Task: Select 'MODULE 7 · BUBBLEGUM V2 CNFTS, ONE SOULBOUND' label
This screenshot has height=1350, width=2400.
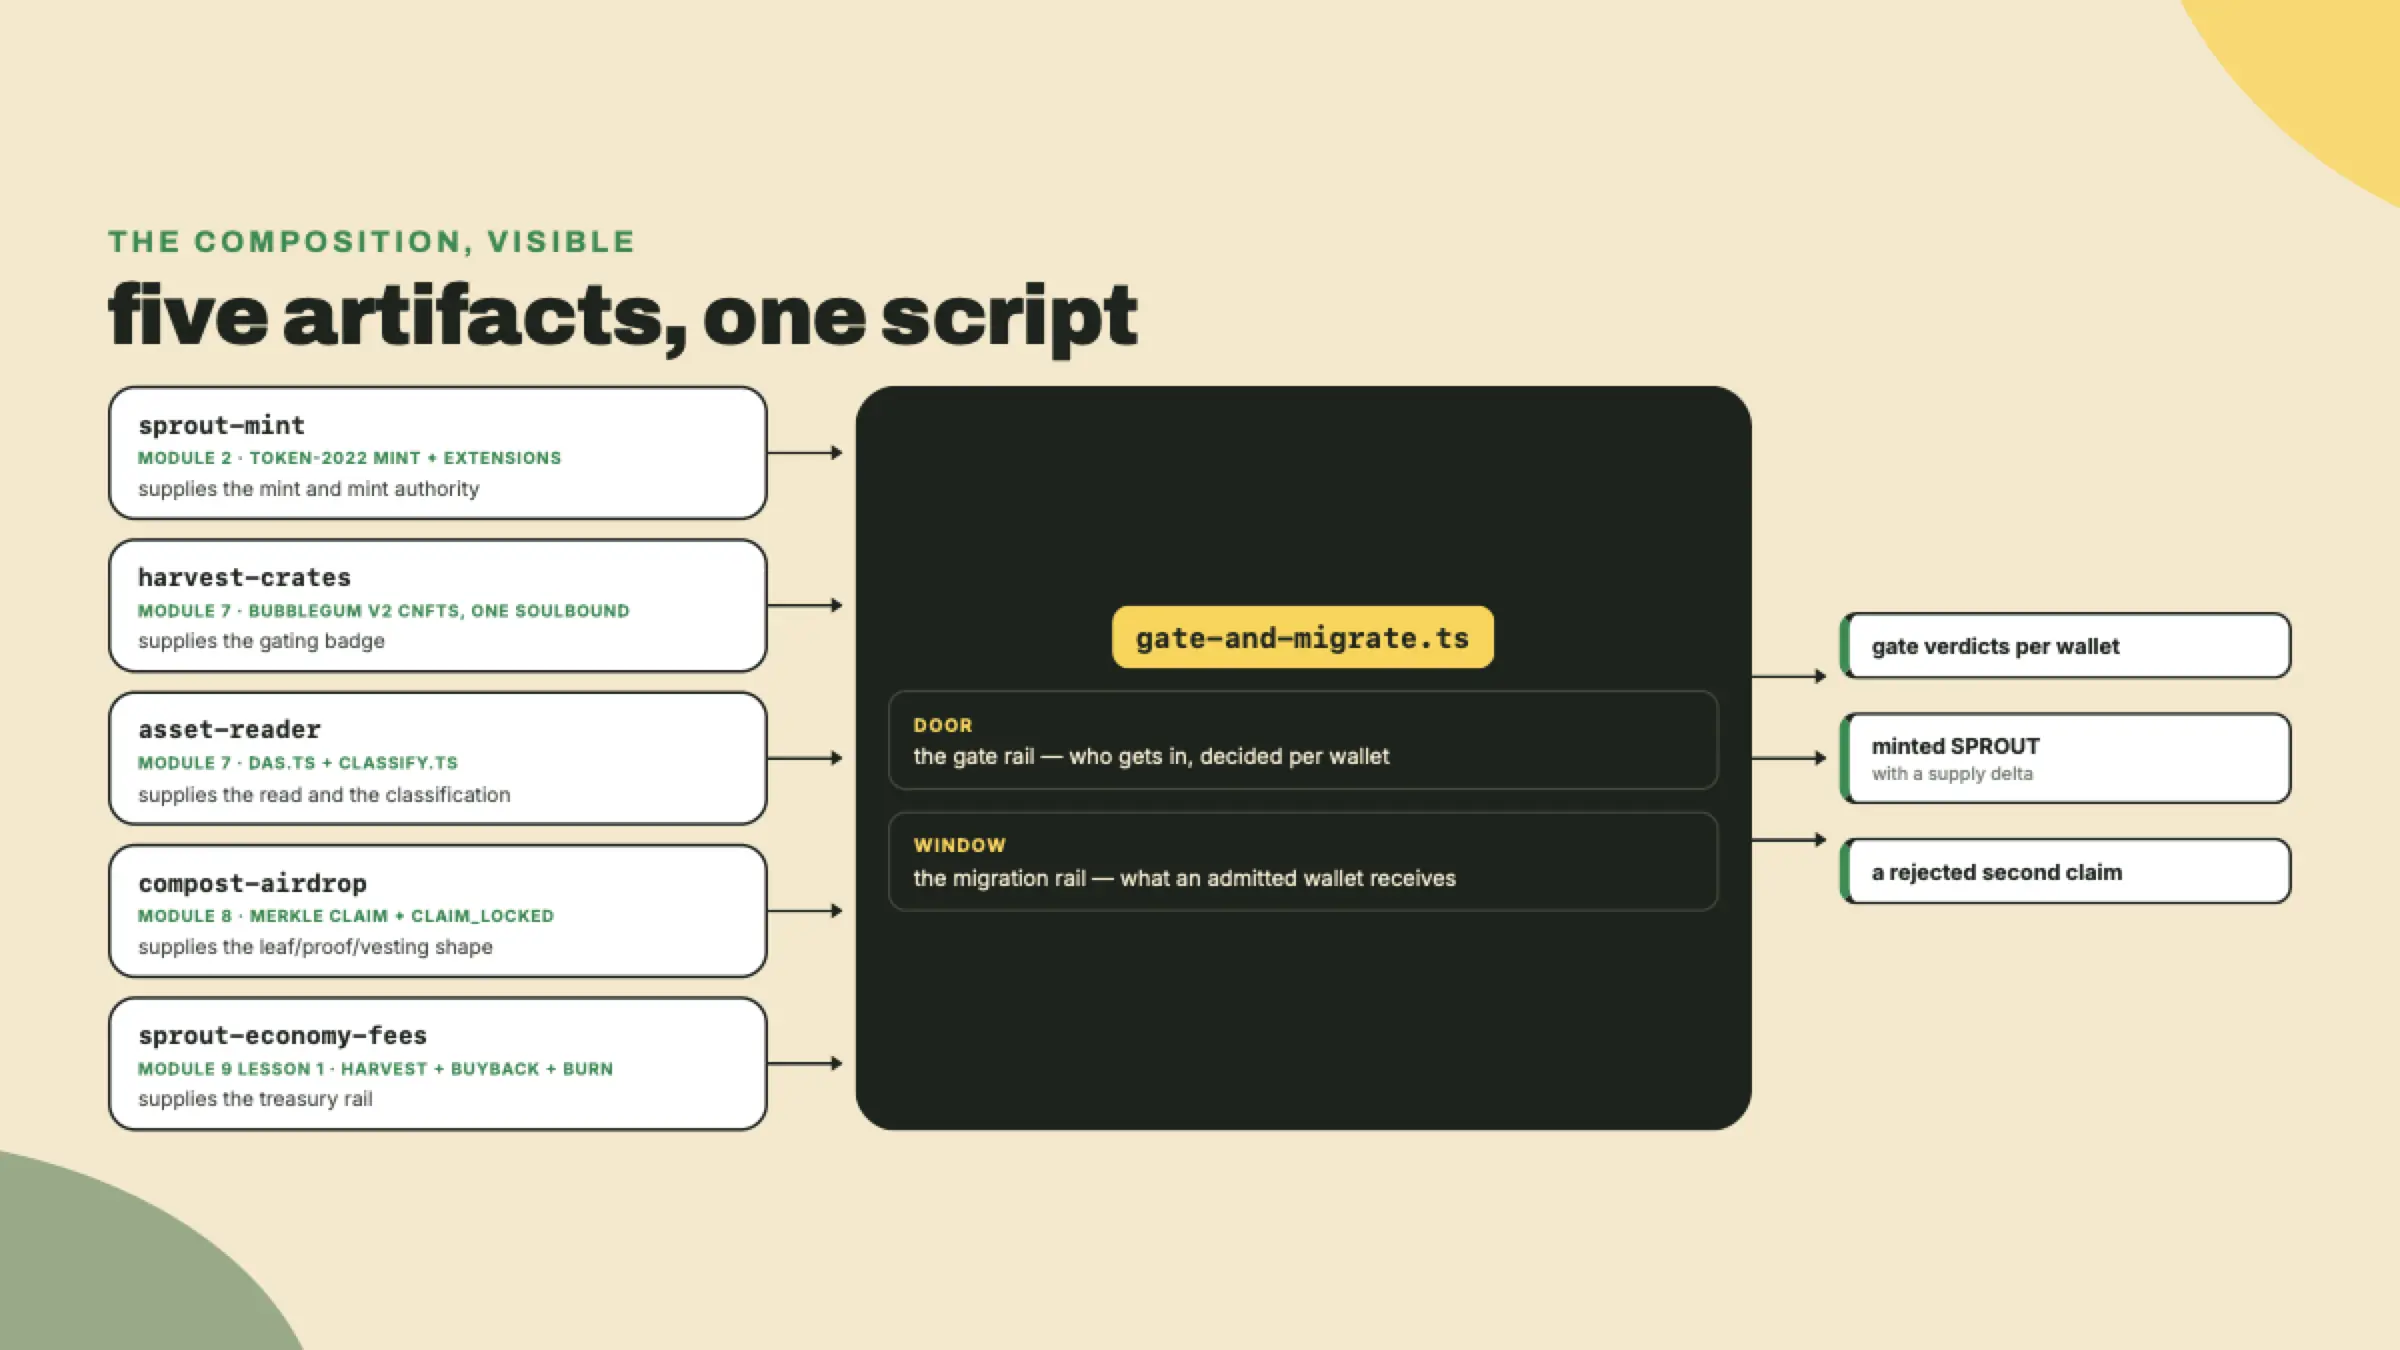Action: point(383,611)
